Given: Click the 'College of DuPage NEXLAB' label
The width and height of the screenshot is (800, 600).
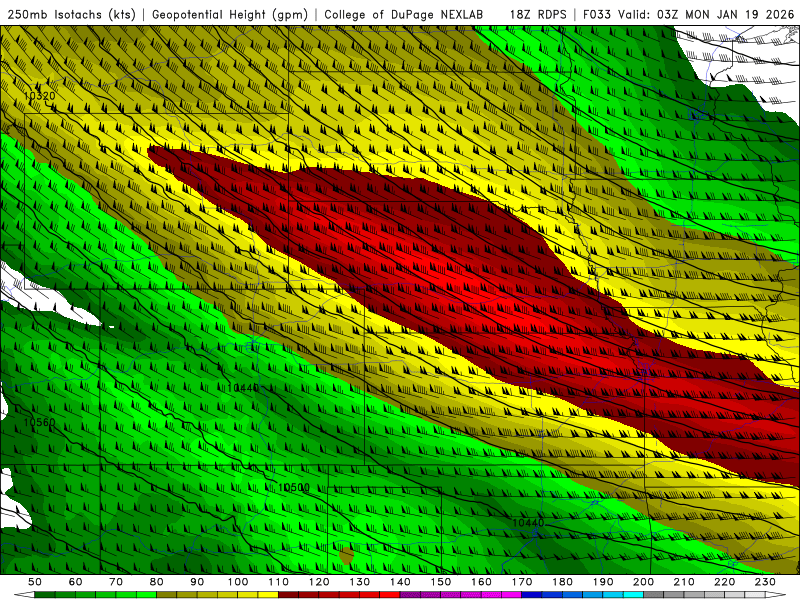Looking at the screenshot, I should [404, 15].
